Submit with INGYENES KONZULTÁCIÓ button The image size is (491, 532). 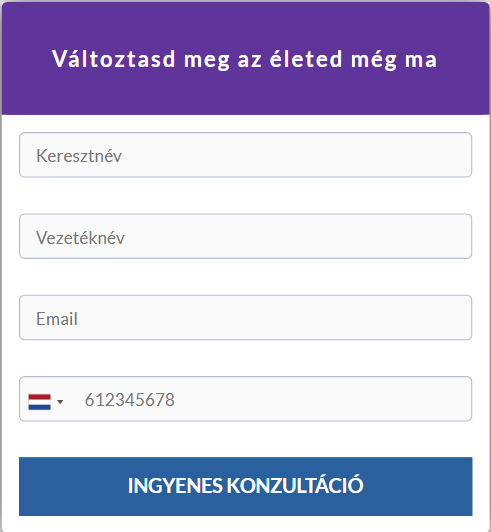coord(245,486)
